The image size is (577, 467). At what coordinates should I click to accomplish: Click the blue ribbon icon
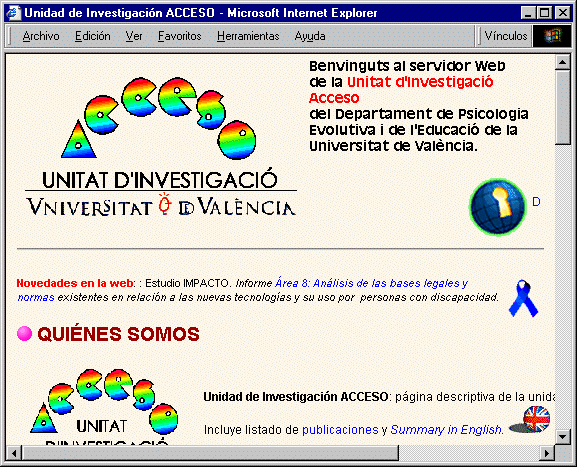tap(523, 298)
